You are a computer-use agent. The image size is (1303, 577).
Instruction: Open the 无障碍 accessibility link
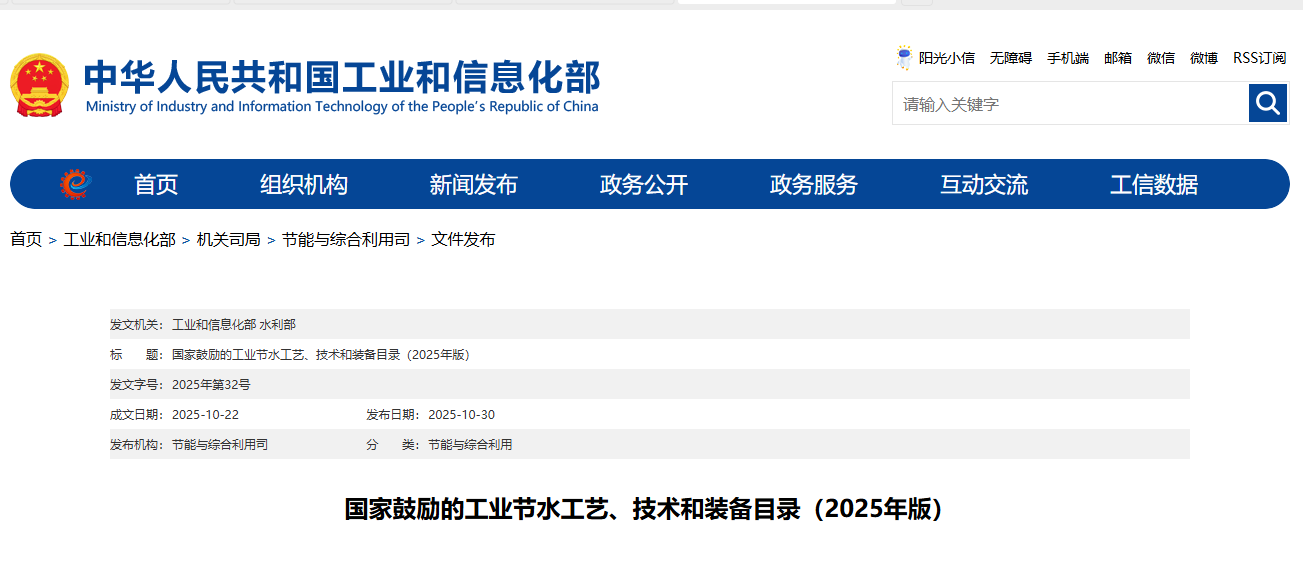coord(1010,58)
